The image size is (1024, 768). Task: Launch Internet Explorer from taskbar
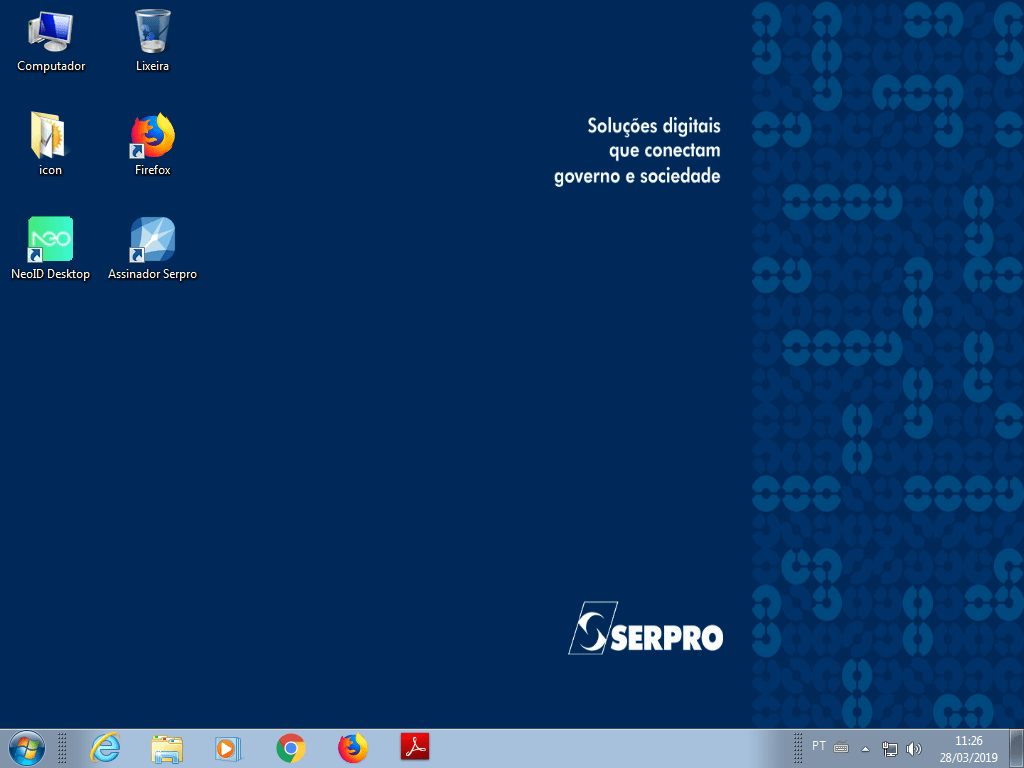[105, 748]
